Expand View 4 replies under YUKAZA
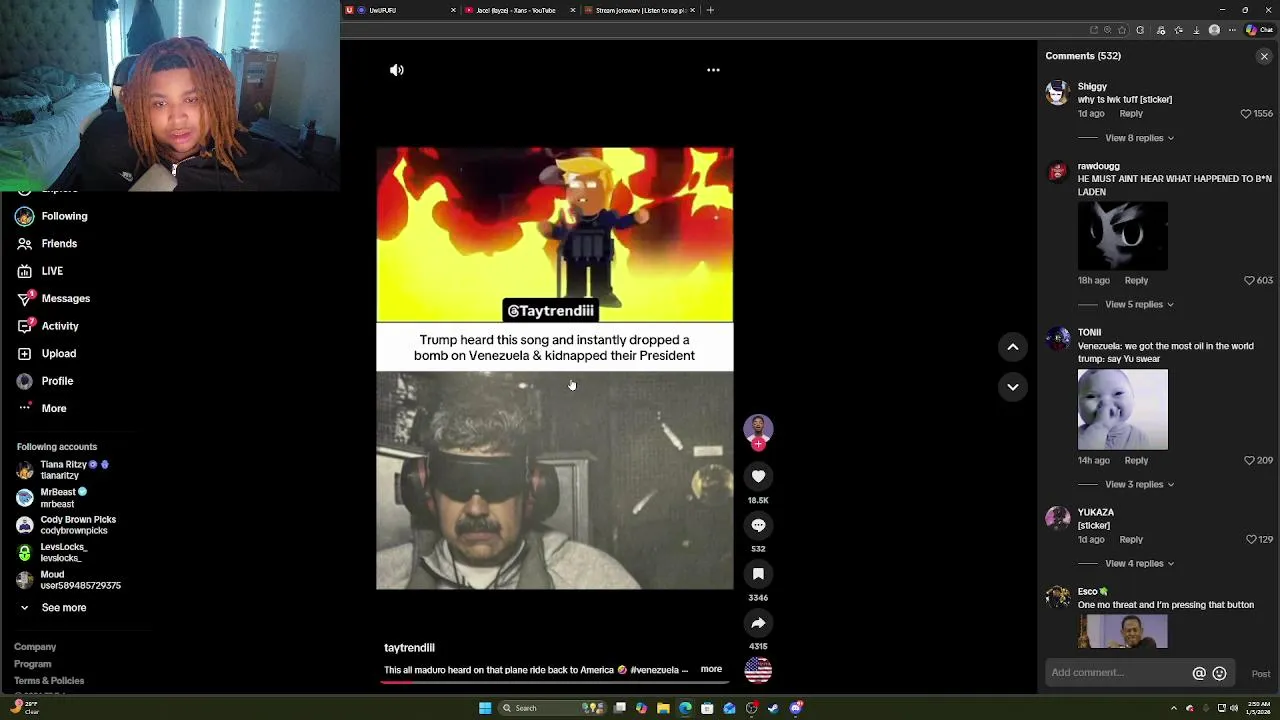This screenshot has height=720, width=1280. coord(1139,563)
